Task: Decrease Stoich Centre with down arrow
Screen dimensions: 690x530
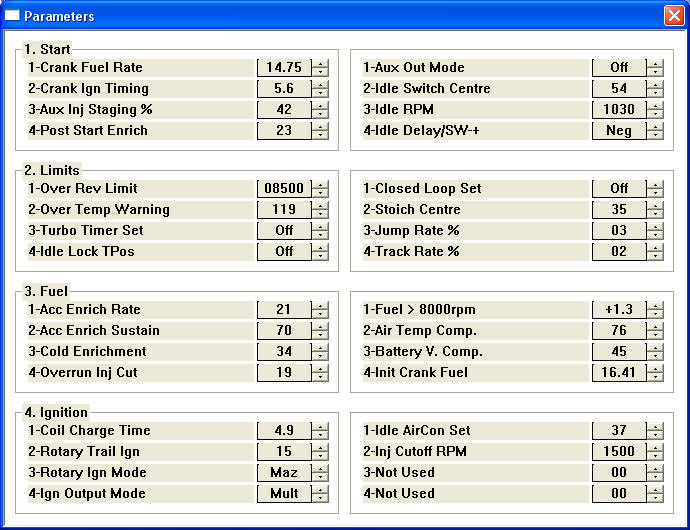Action: [x=655, y=214]
